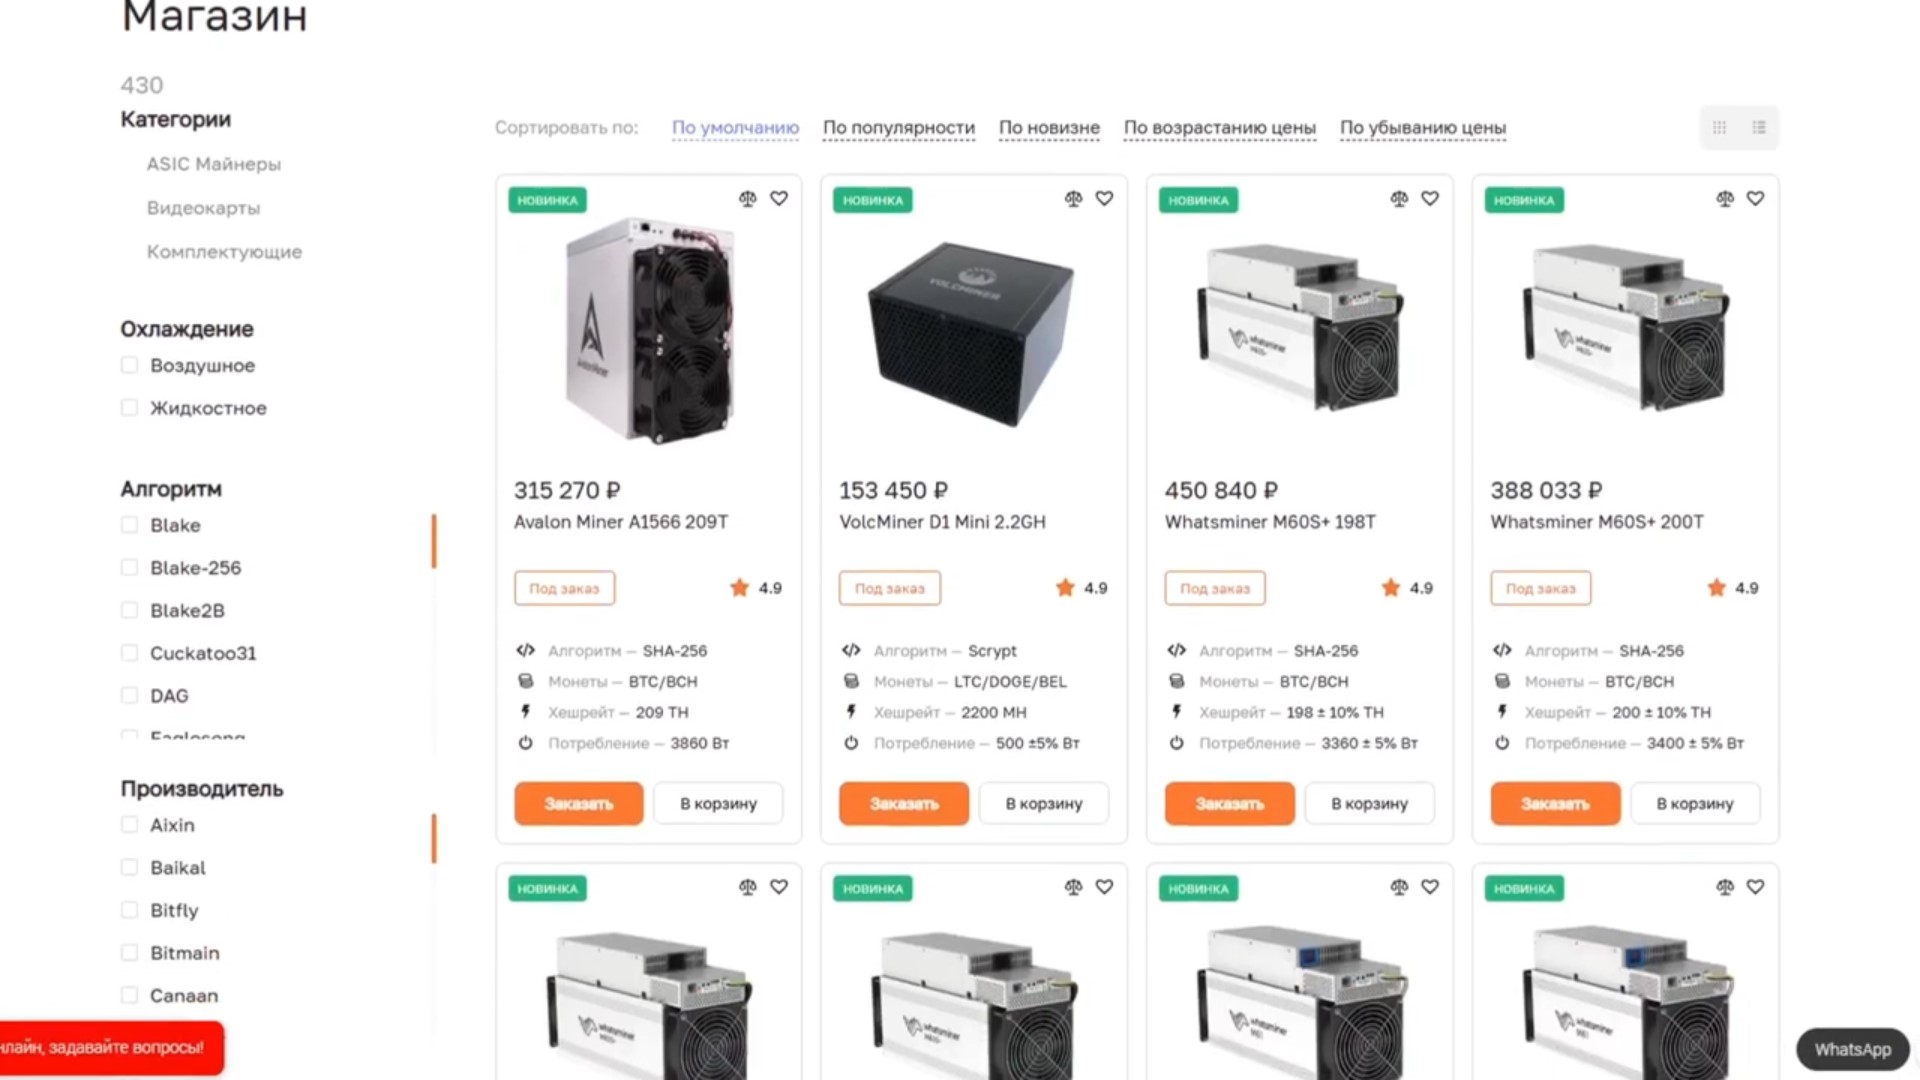Viewport: 1920px width, 1080px height.
Task: Check the Жидкостное cooling option
Action: (x=129, y=407)
